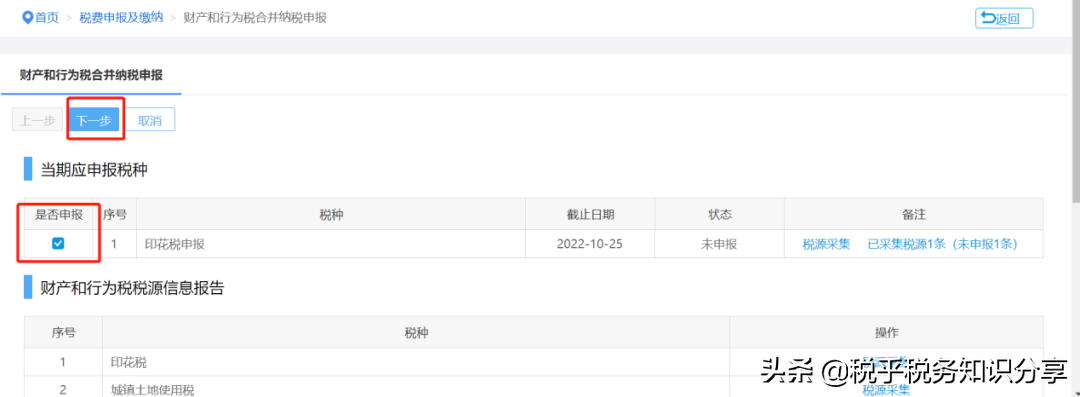Screen dimensions: 1080x397
Task: Open 已采集税源1条（未申报1条）link
Action: (x=942, y=243)
